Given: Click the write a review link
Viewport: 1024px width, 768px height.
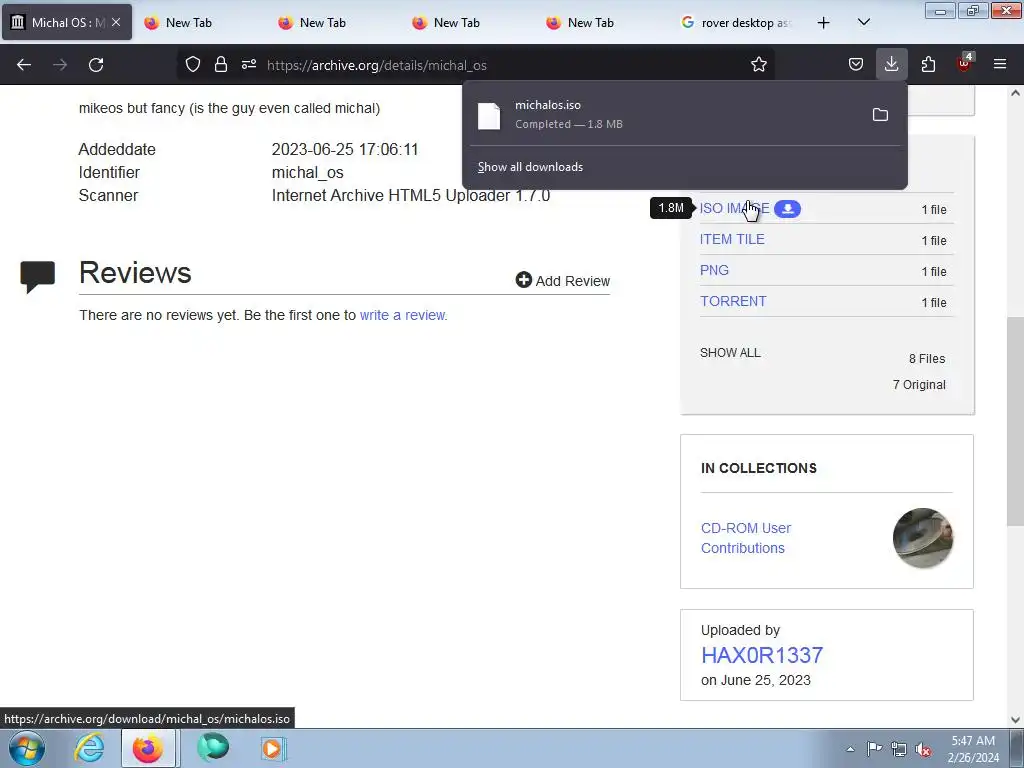Looking at the screenshot, I should click(x=402, y=315).
